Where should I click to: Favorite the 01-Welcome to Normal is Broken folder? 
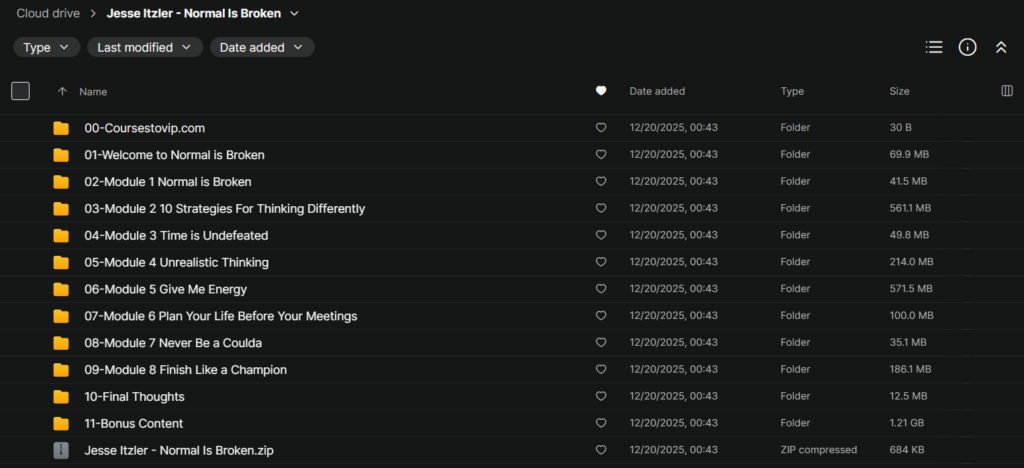[601, 155]
